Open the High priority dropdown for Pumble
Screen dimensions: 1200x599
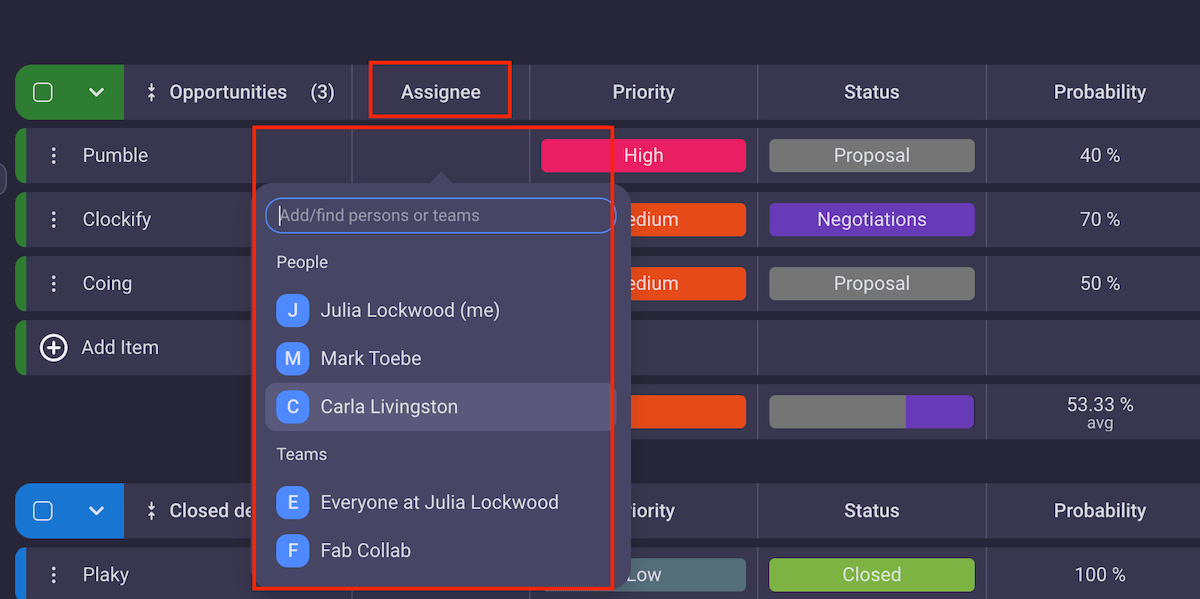[x=643, y=156]
